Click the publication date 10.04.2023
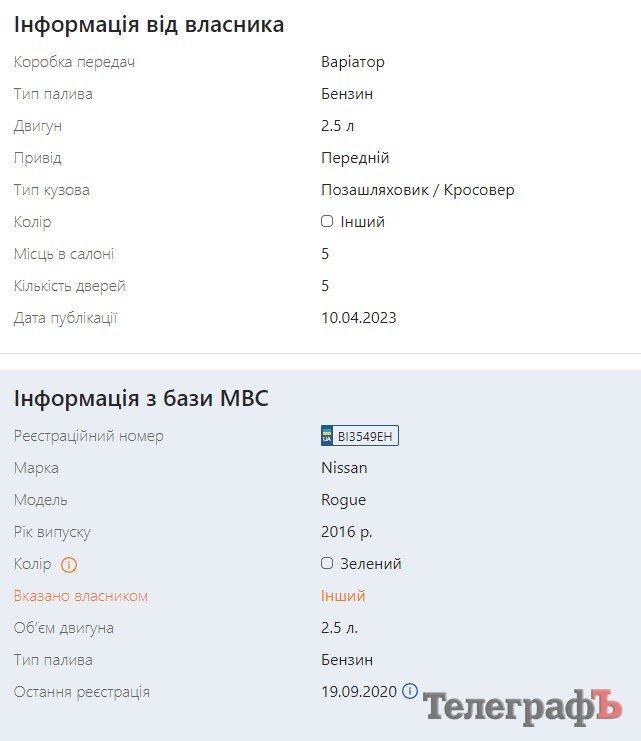641x741 pixels. click(x=359, y=318)
